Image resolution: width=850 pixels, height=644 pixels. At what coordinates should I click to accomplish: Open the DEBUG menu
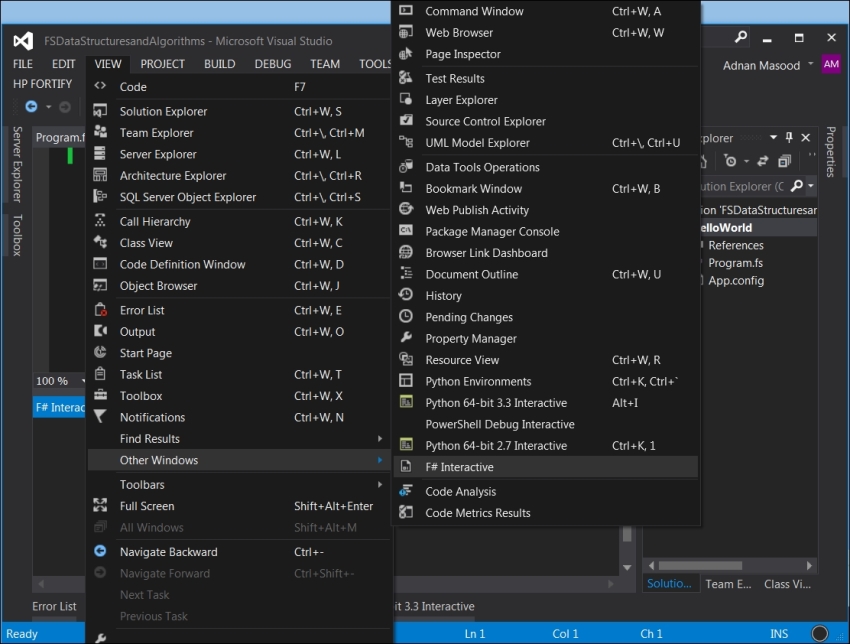(273, 64)
